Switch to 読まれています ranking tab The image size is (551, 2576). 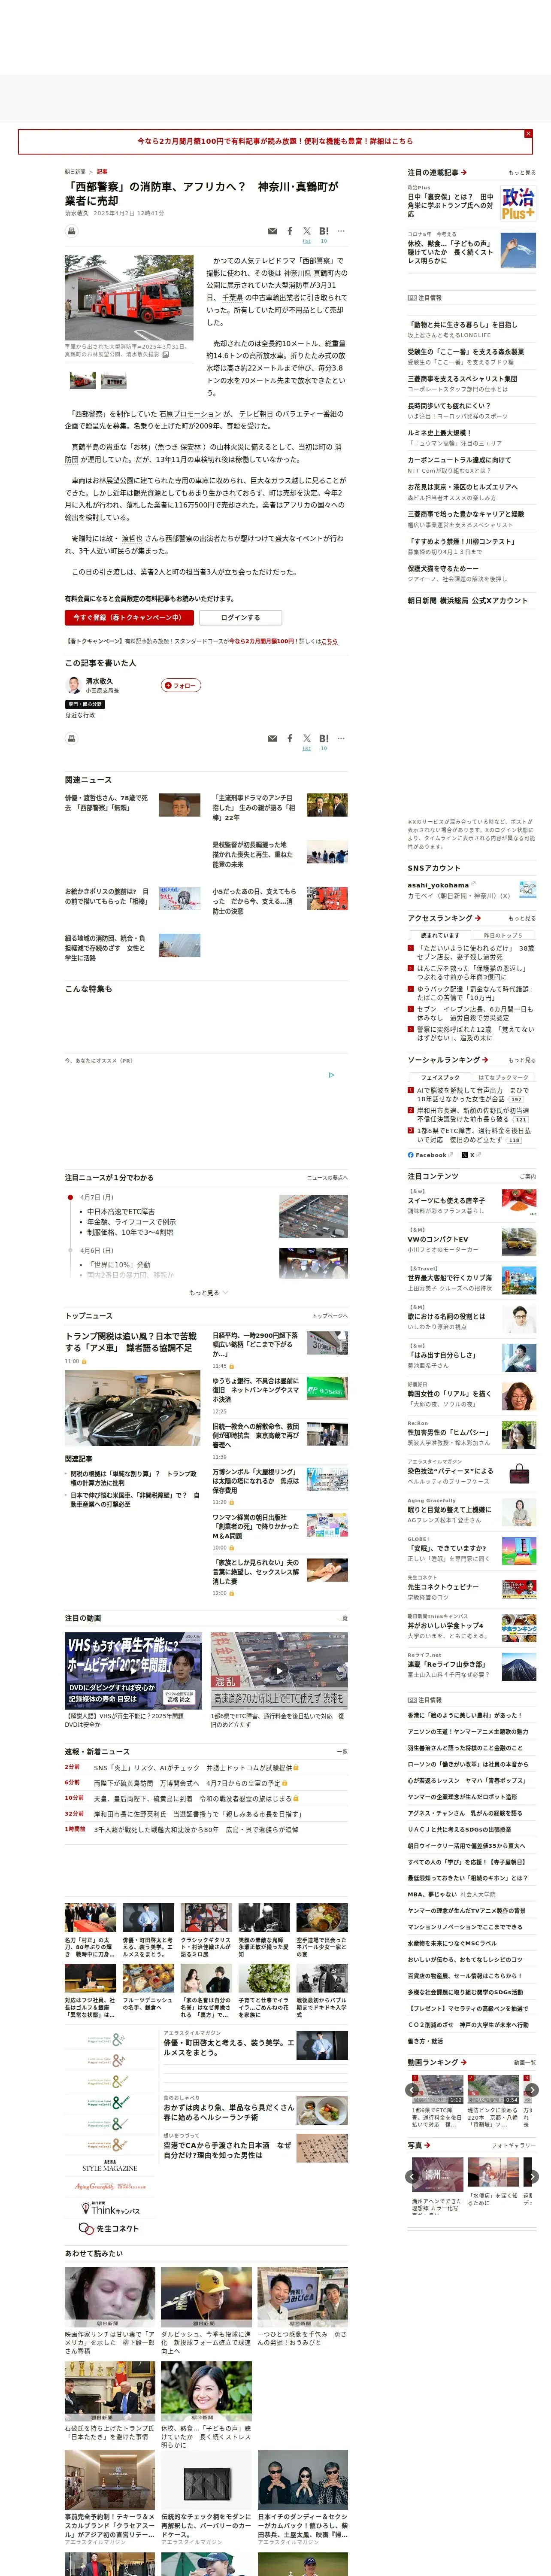[440, 935]
